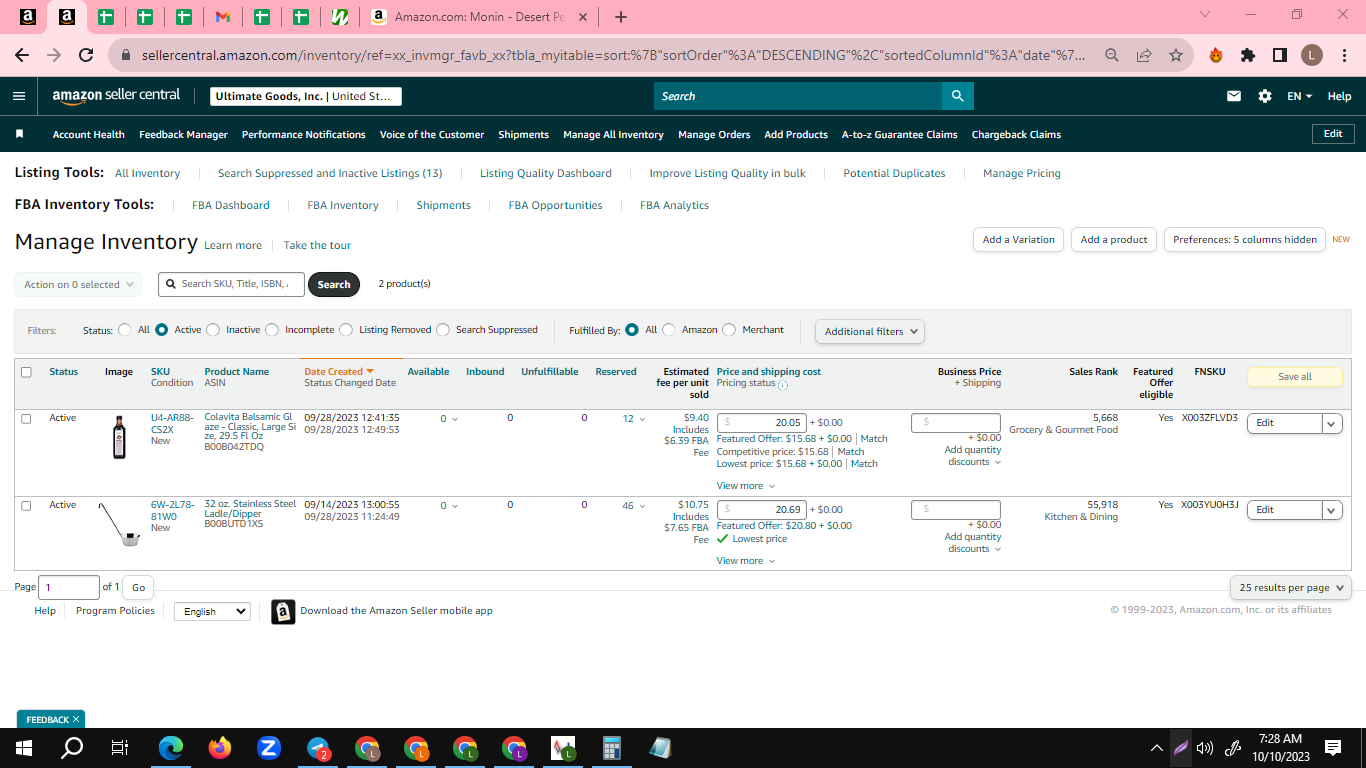Click the Colavita Balsamic product thumbnail

120,437
